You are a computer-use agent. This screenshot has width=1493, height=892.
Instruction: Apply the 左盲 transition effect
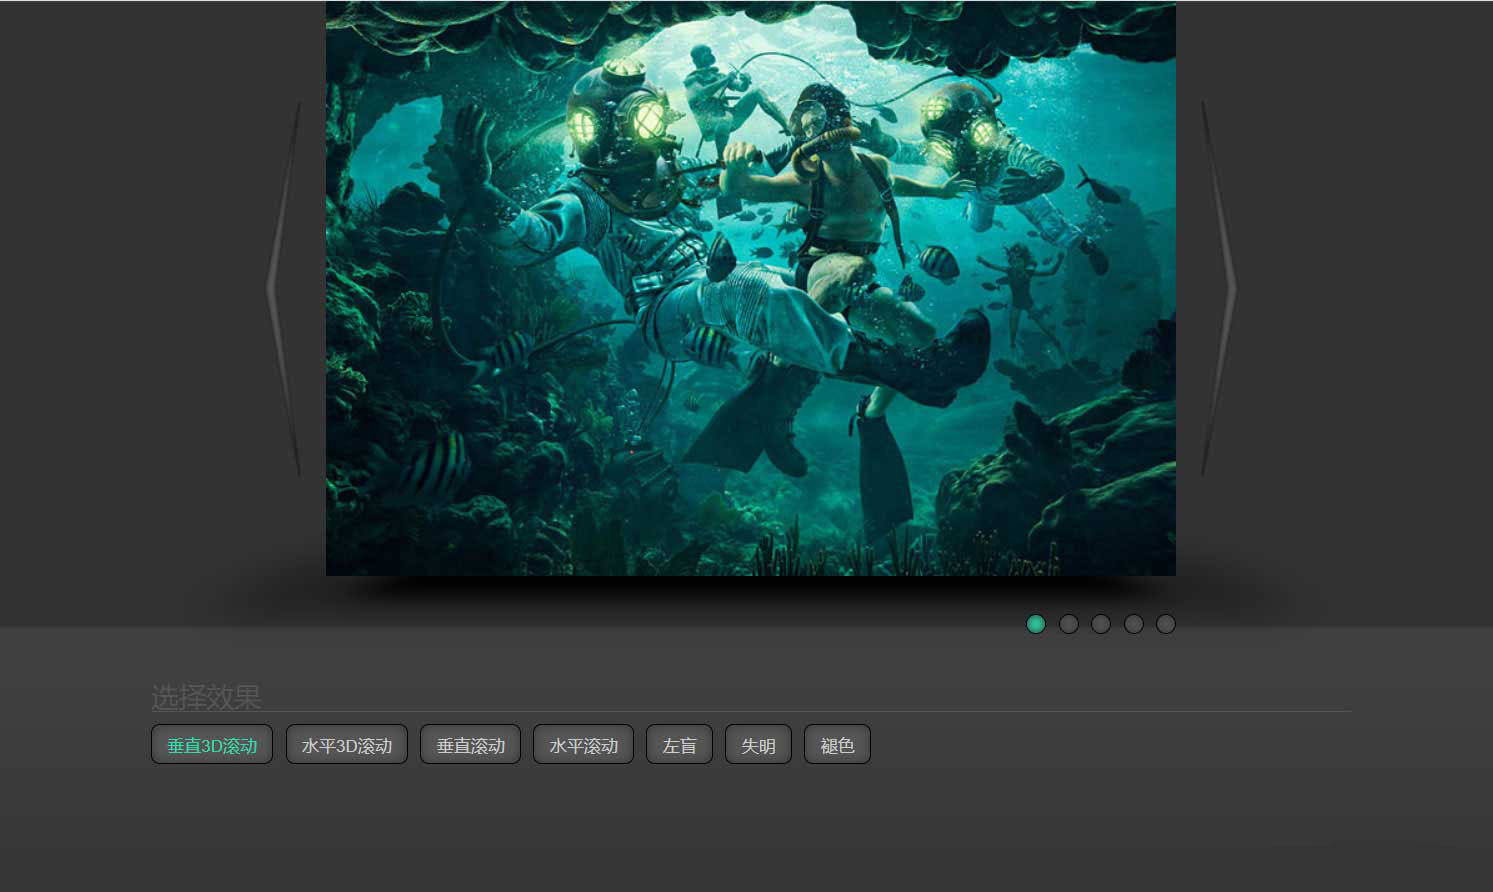(679, 744)
